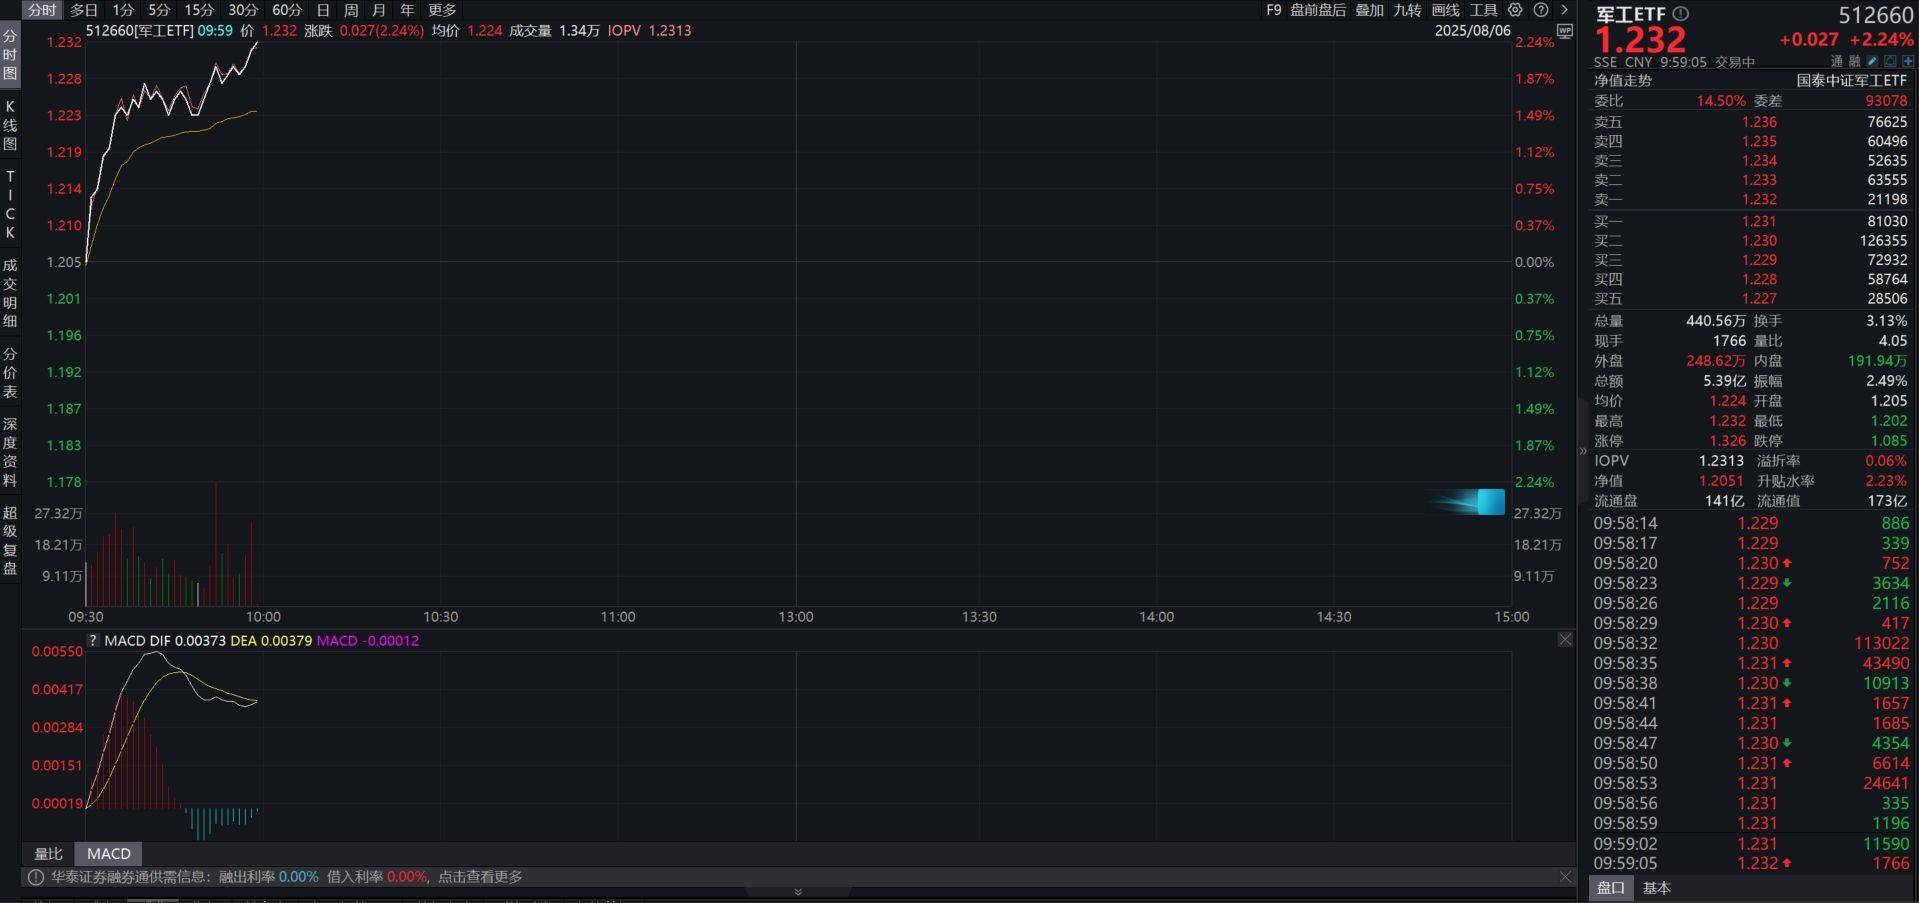Toggle the 叠加 overlay mode
This screenshot has height=903, width=1919.
[x=1370, y=10]
